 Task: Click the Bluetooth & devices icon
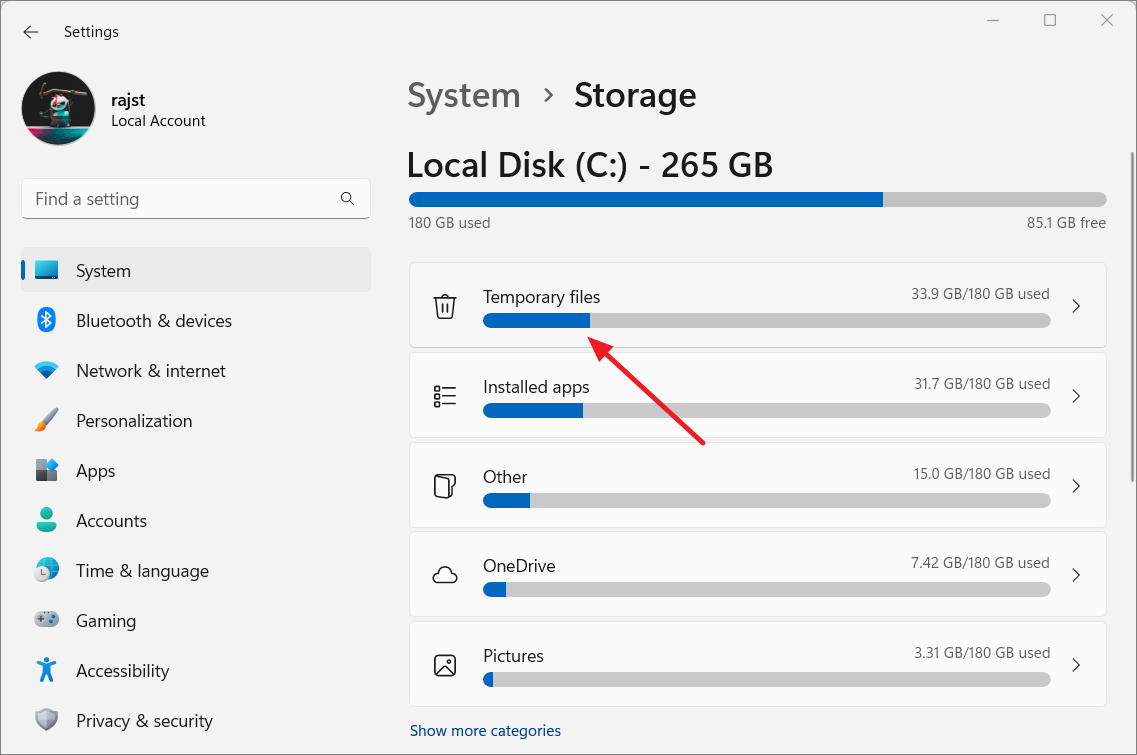click(x=46, y=320)
